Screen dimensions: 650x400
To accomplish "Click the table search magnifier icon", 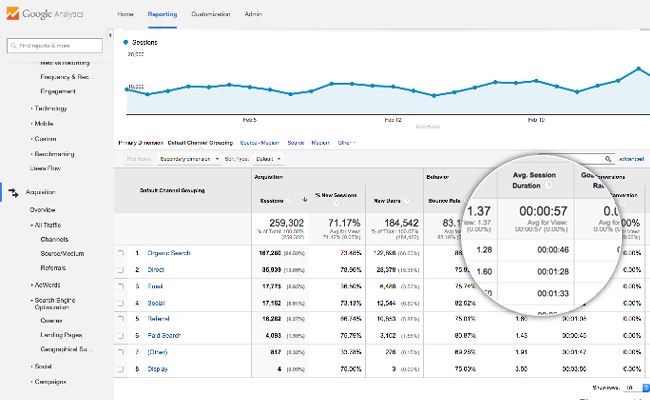I will tap(611, 158).
